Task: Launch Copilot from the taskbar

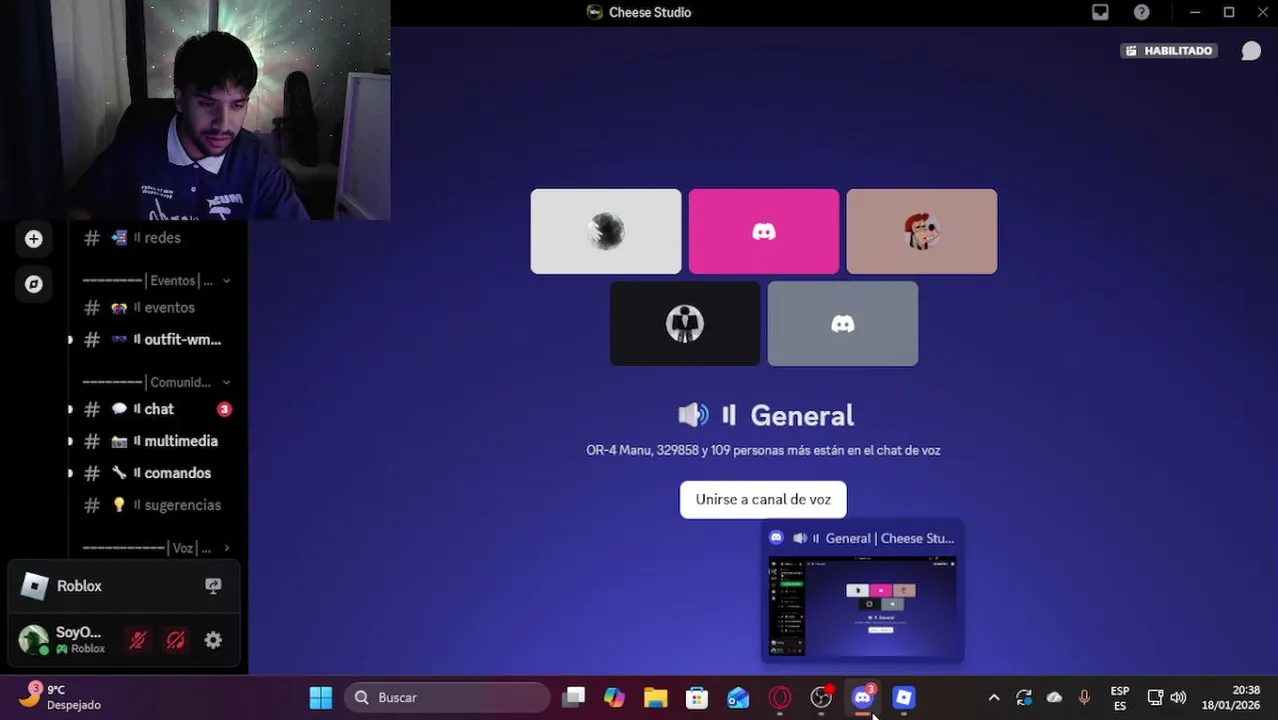Action: (x=614, y=698)
